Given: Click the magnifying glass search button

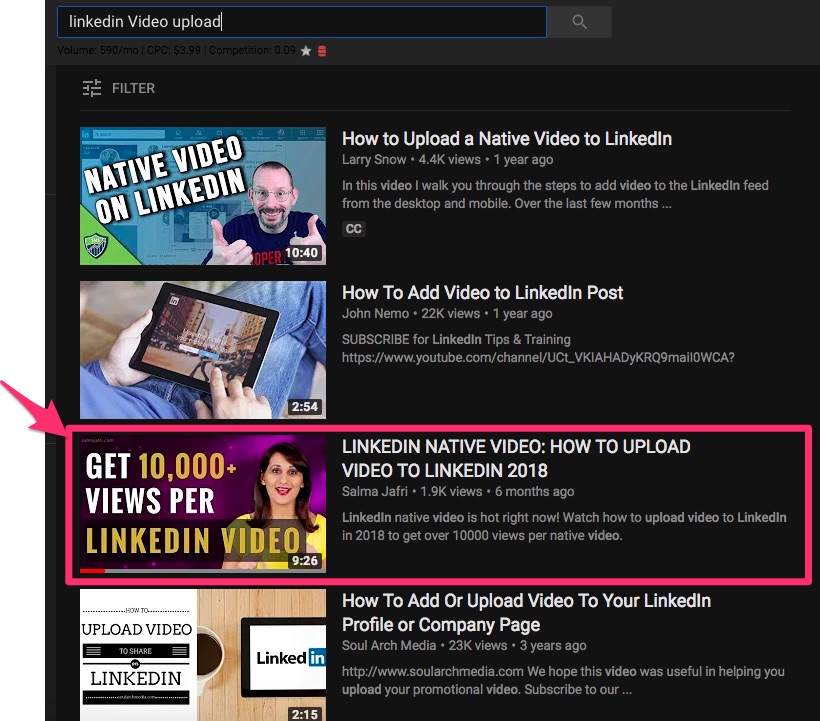Looking at the screenshot, I should 579,22.
